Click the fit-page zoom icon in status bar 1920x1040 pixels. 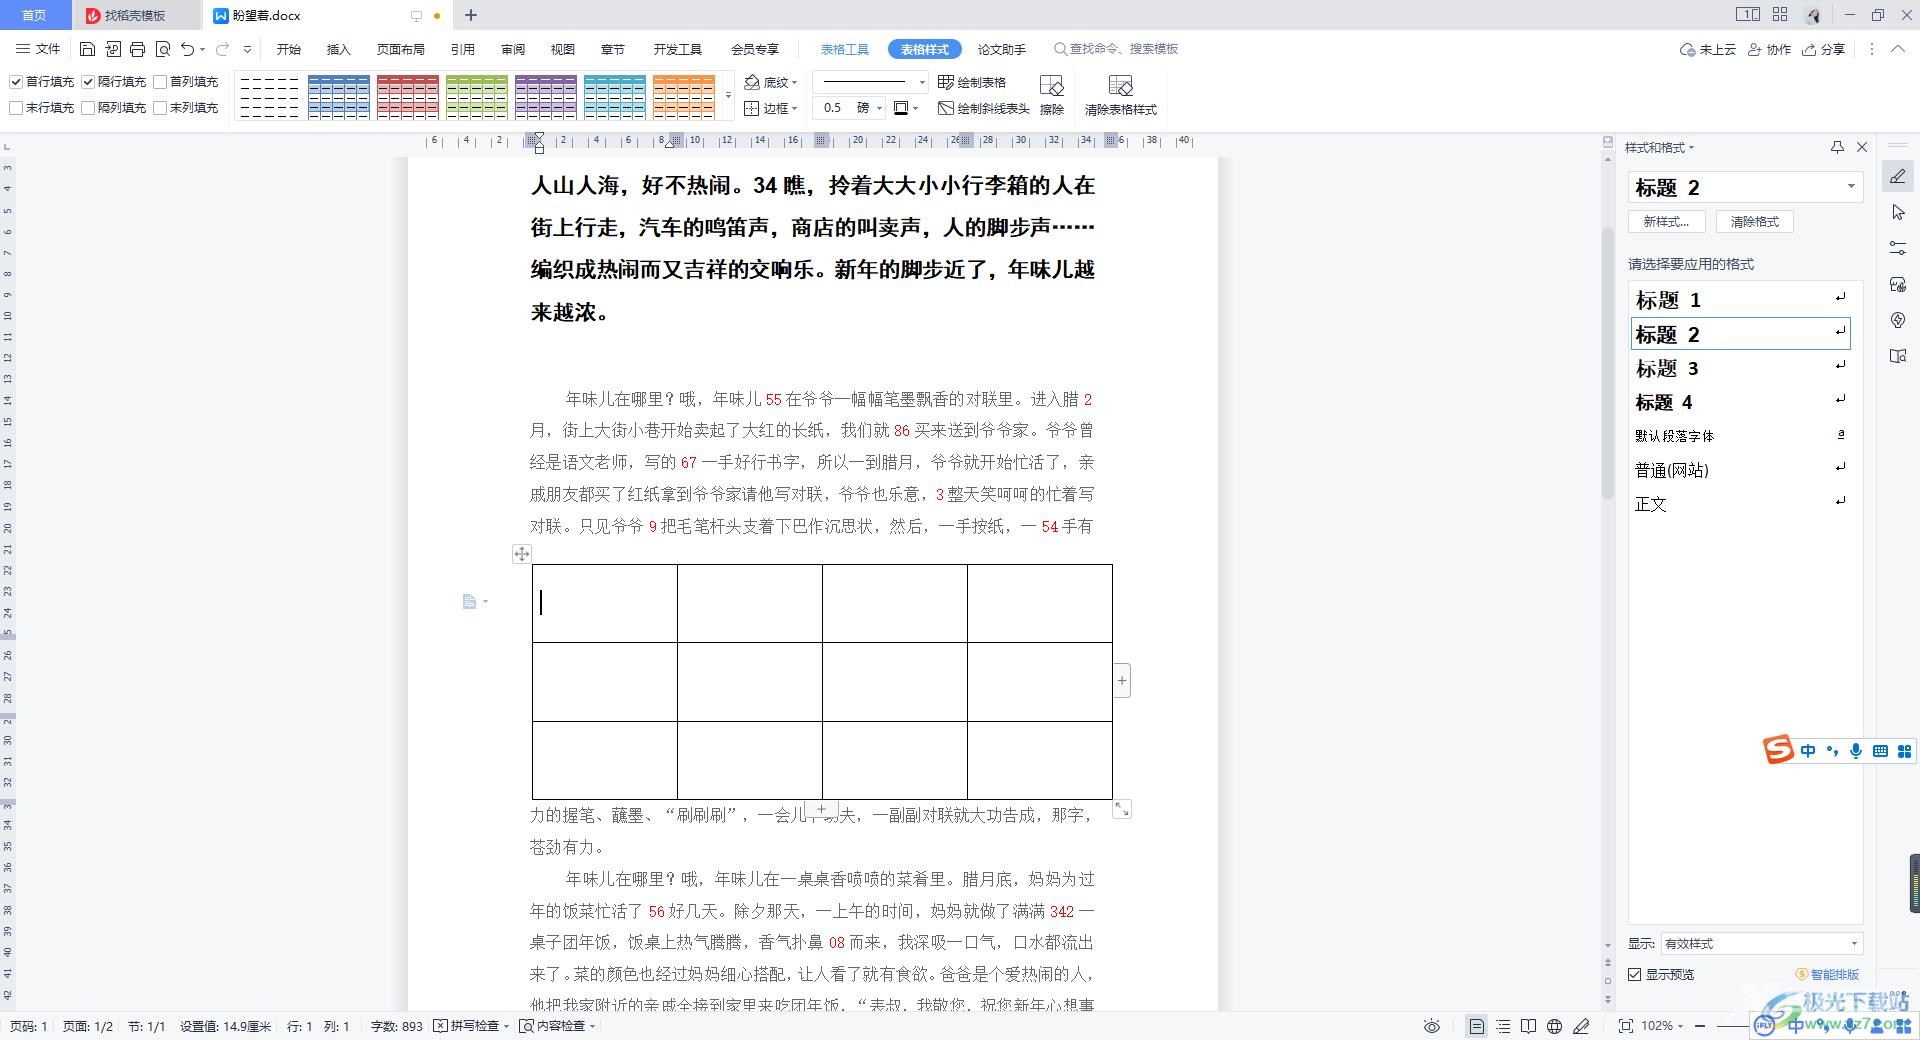1626,1026
